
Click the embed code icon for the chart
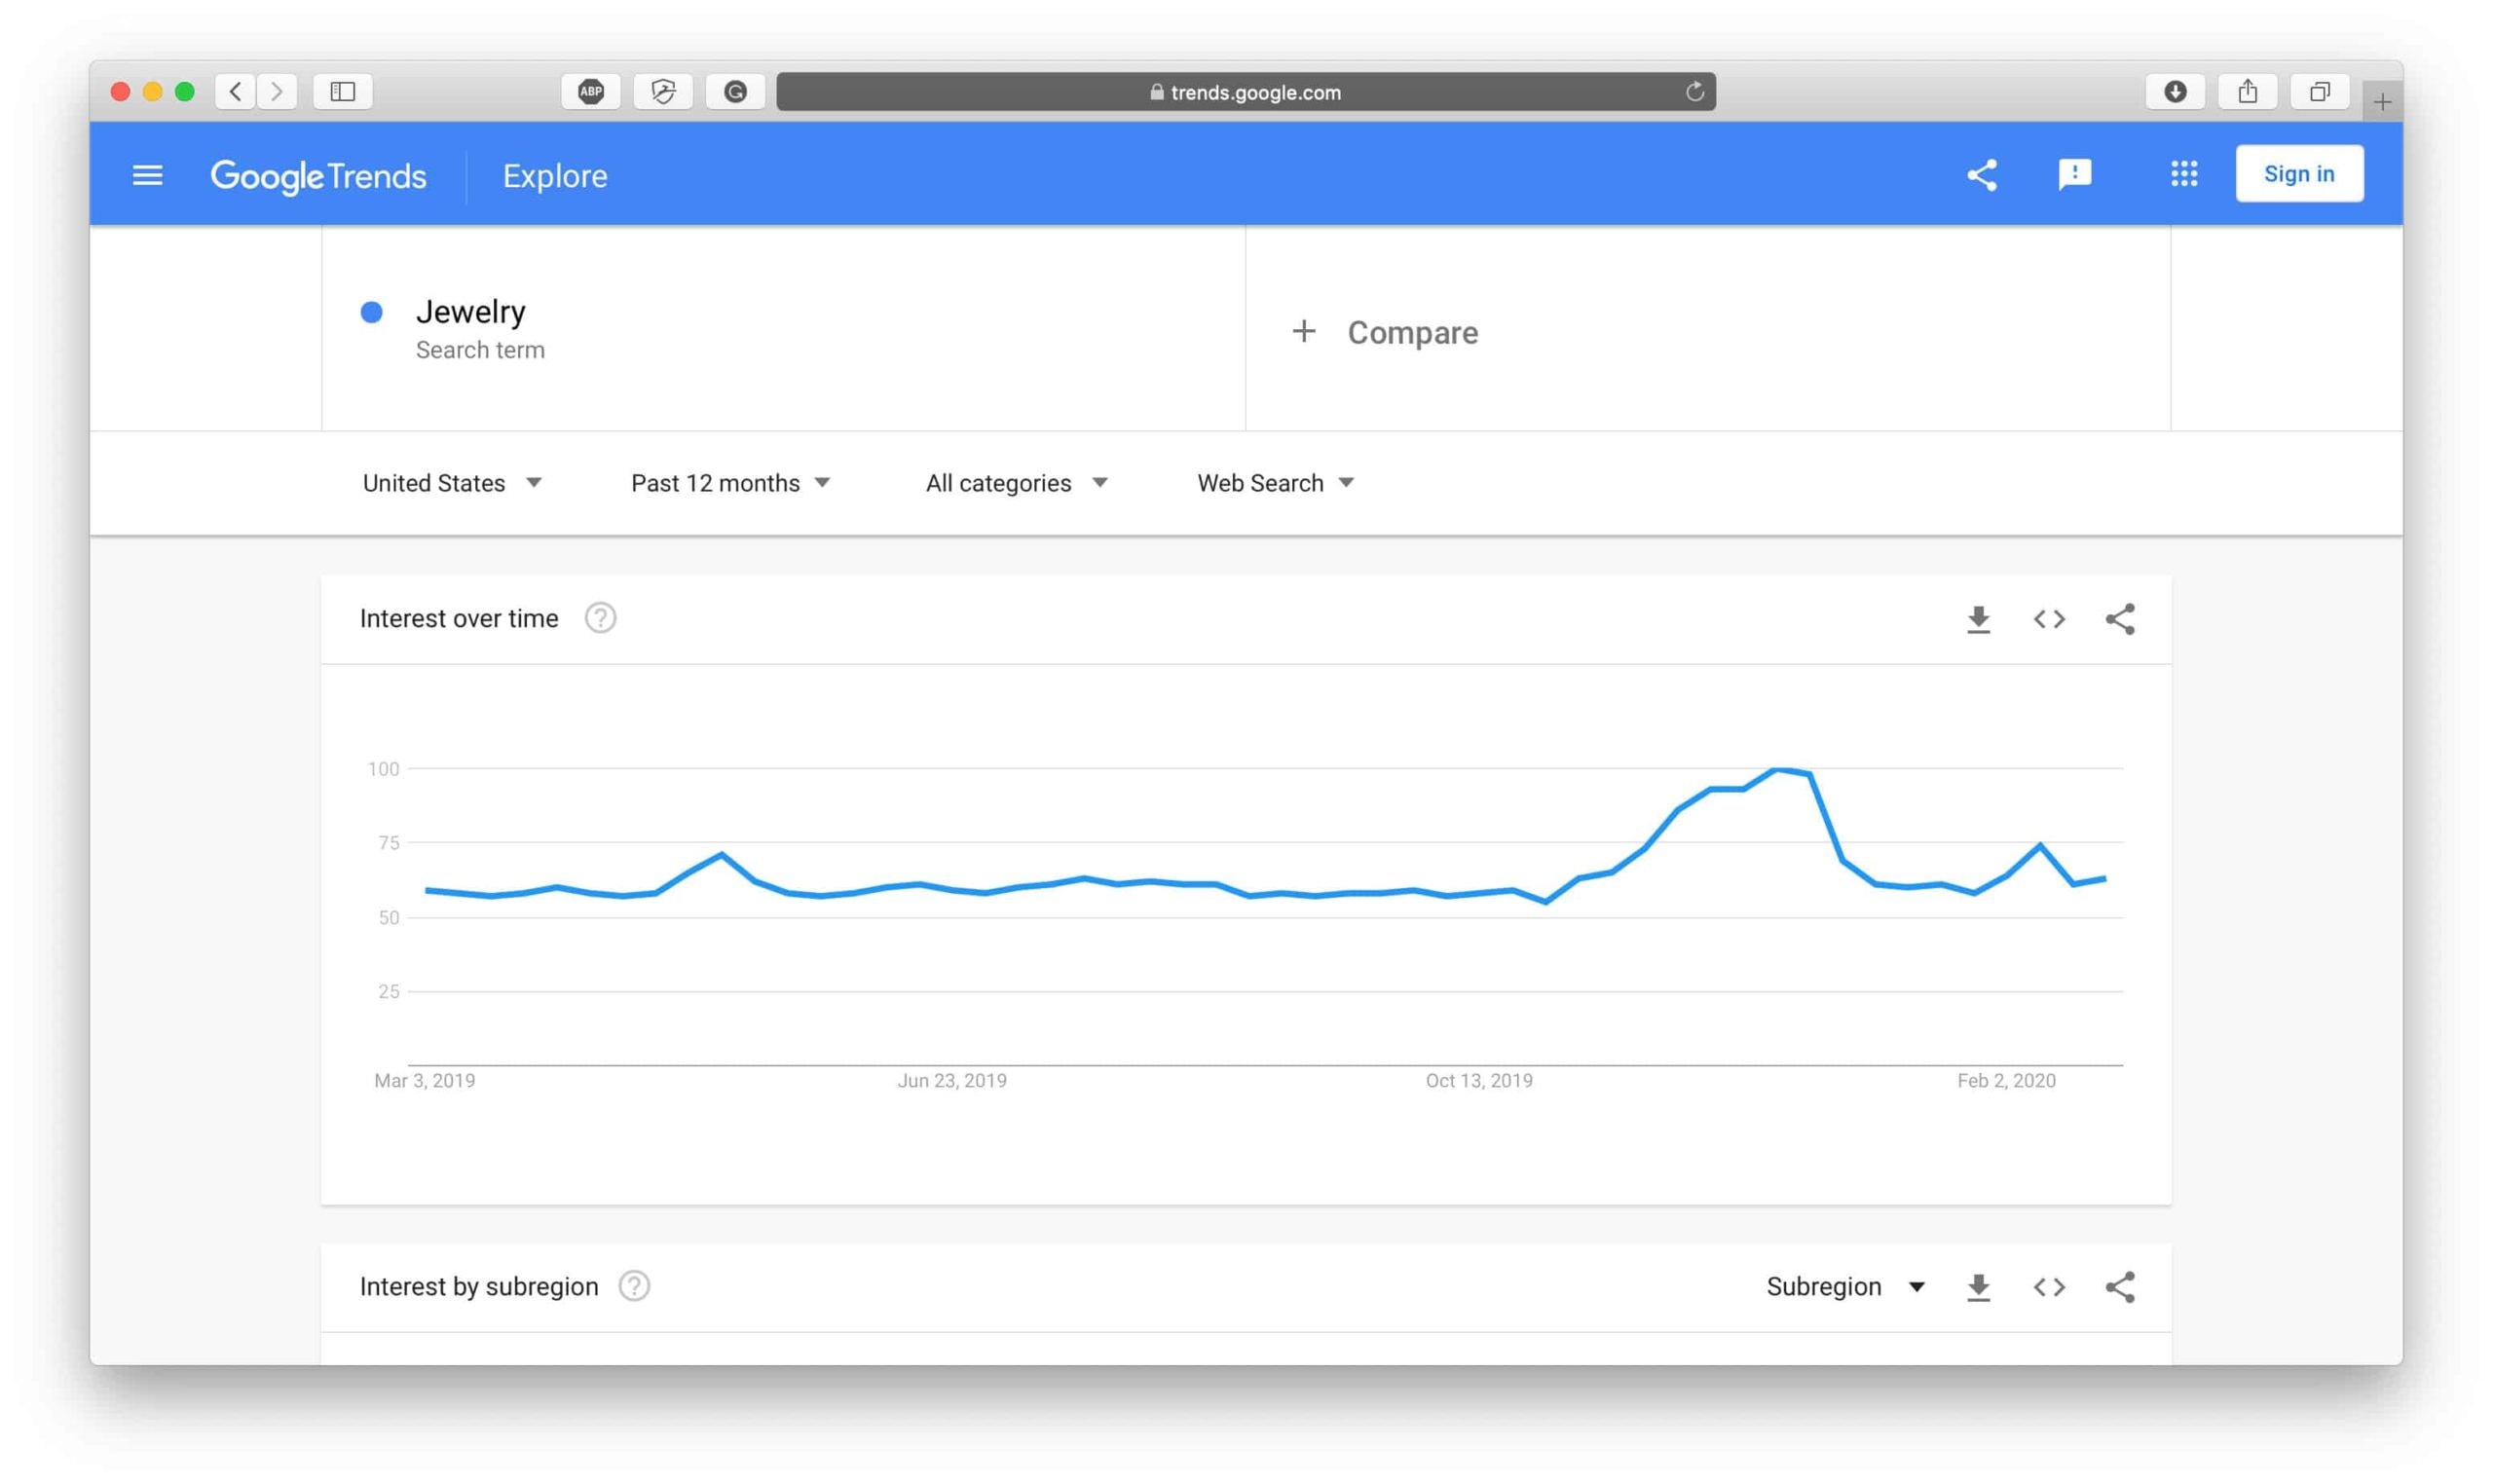2050,616
